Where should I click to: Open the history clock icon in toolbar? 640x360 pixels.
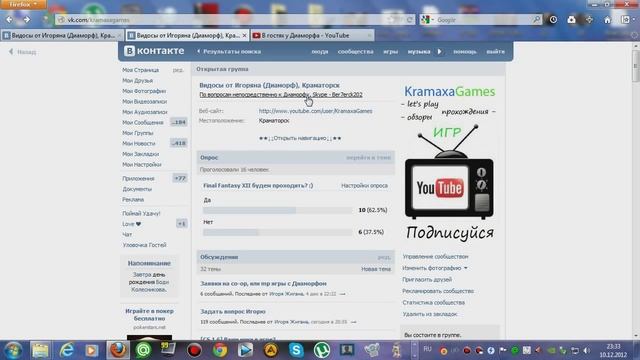point(553,20)
